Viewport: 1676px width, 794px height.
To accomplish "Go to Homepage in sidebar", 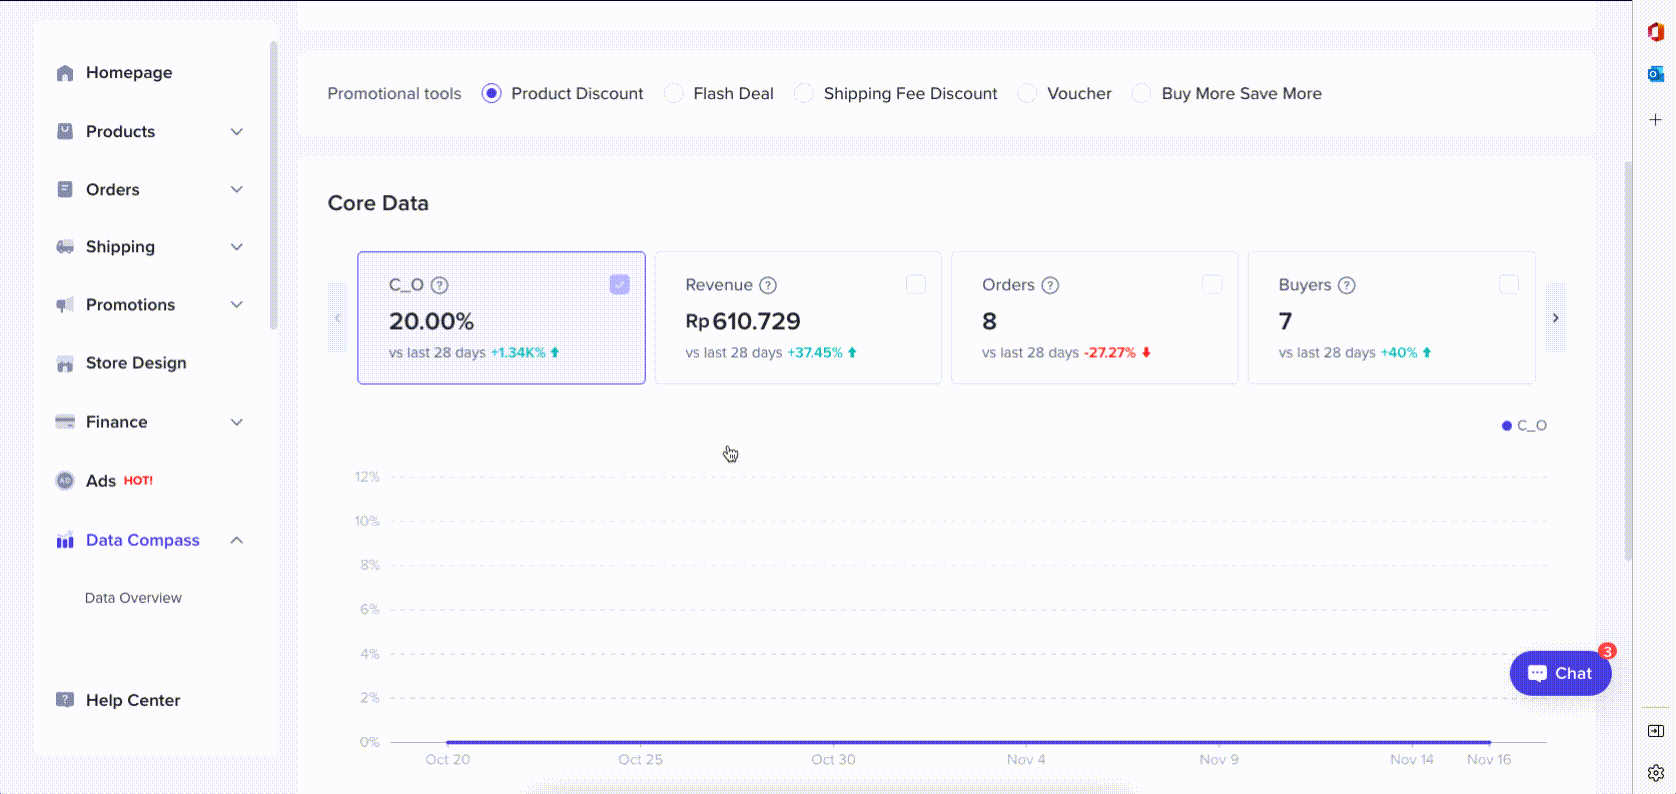I will coord(128,73).
